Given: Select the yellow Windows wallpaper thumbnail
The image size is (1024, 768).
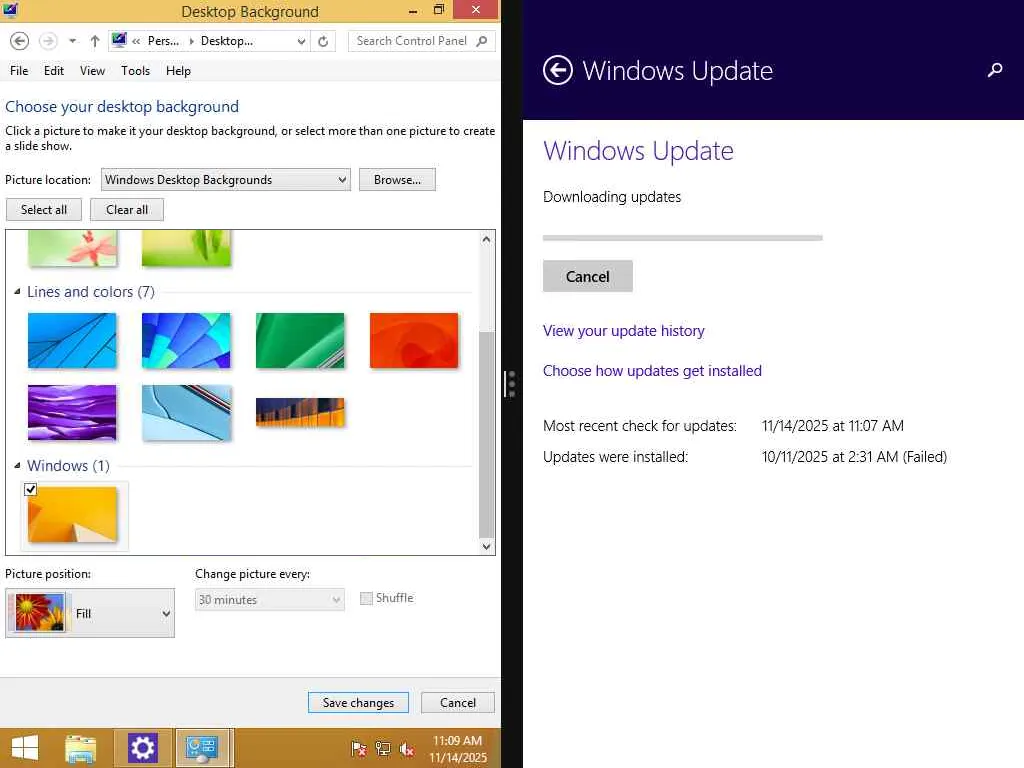Looking at the screenshot, I should click(x=72, y=515).
